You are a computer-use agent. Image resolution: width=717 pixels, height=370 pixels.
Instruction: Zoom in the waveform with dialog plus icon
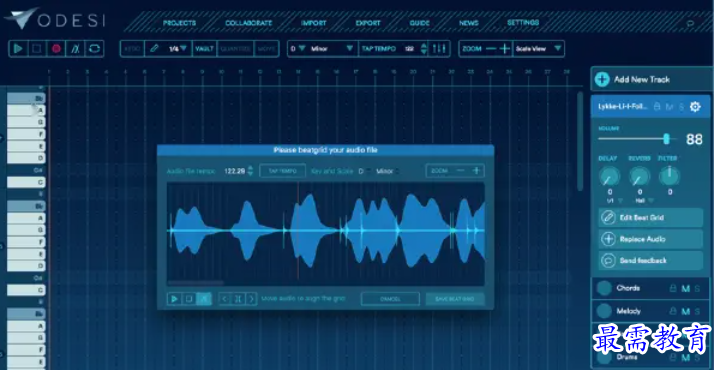point(476,171)
